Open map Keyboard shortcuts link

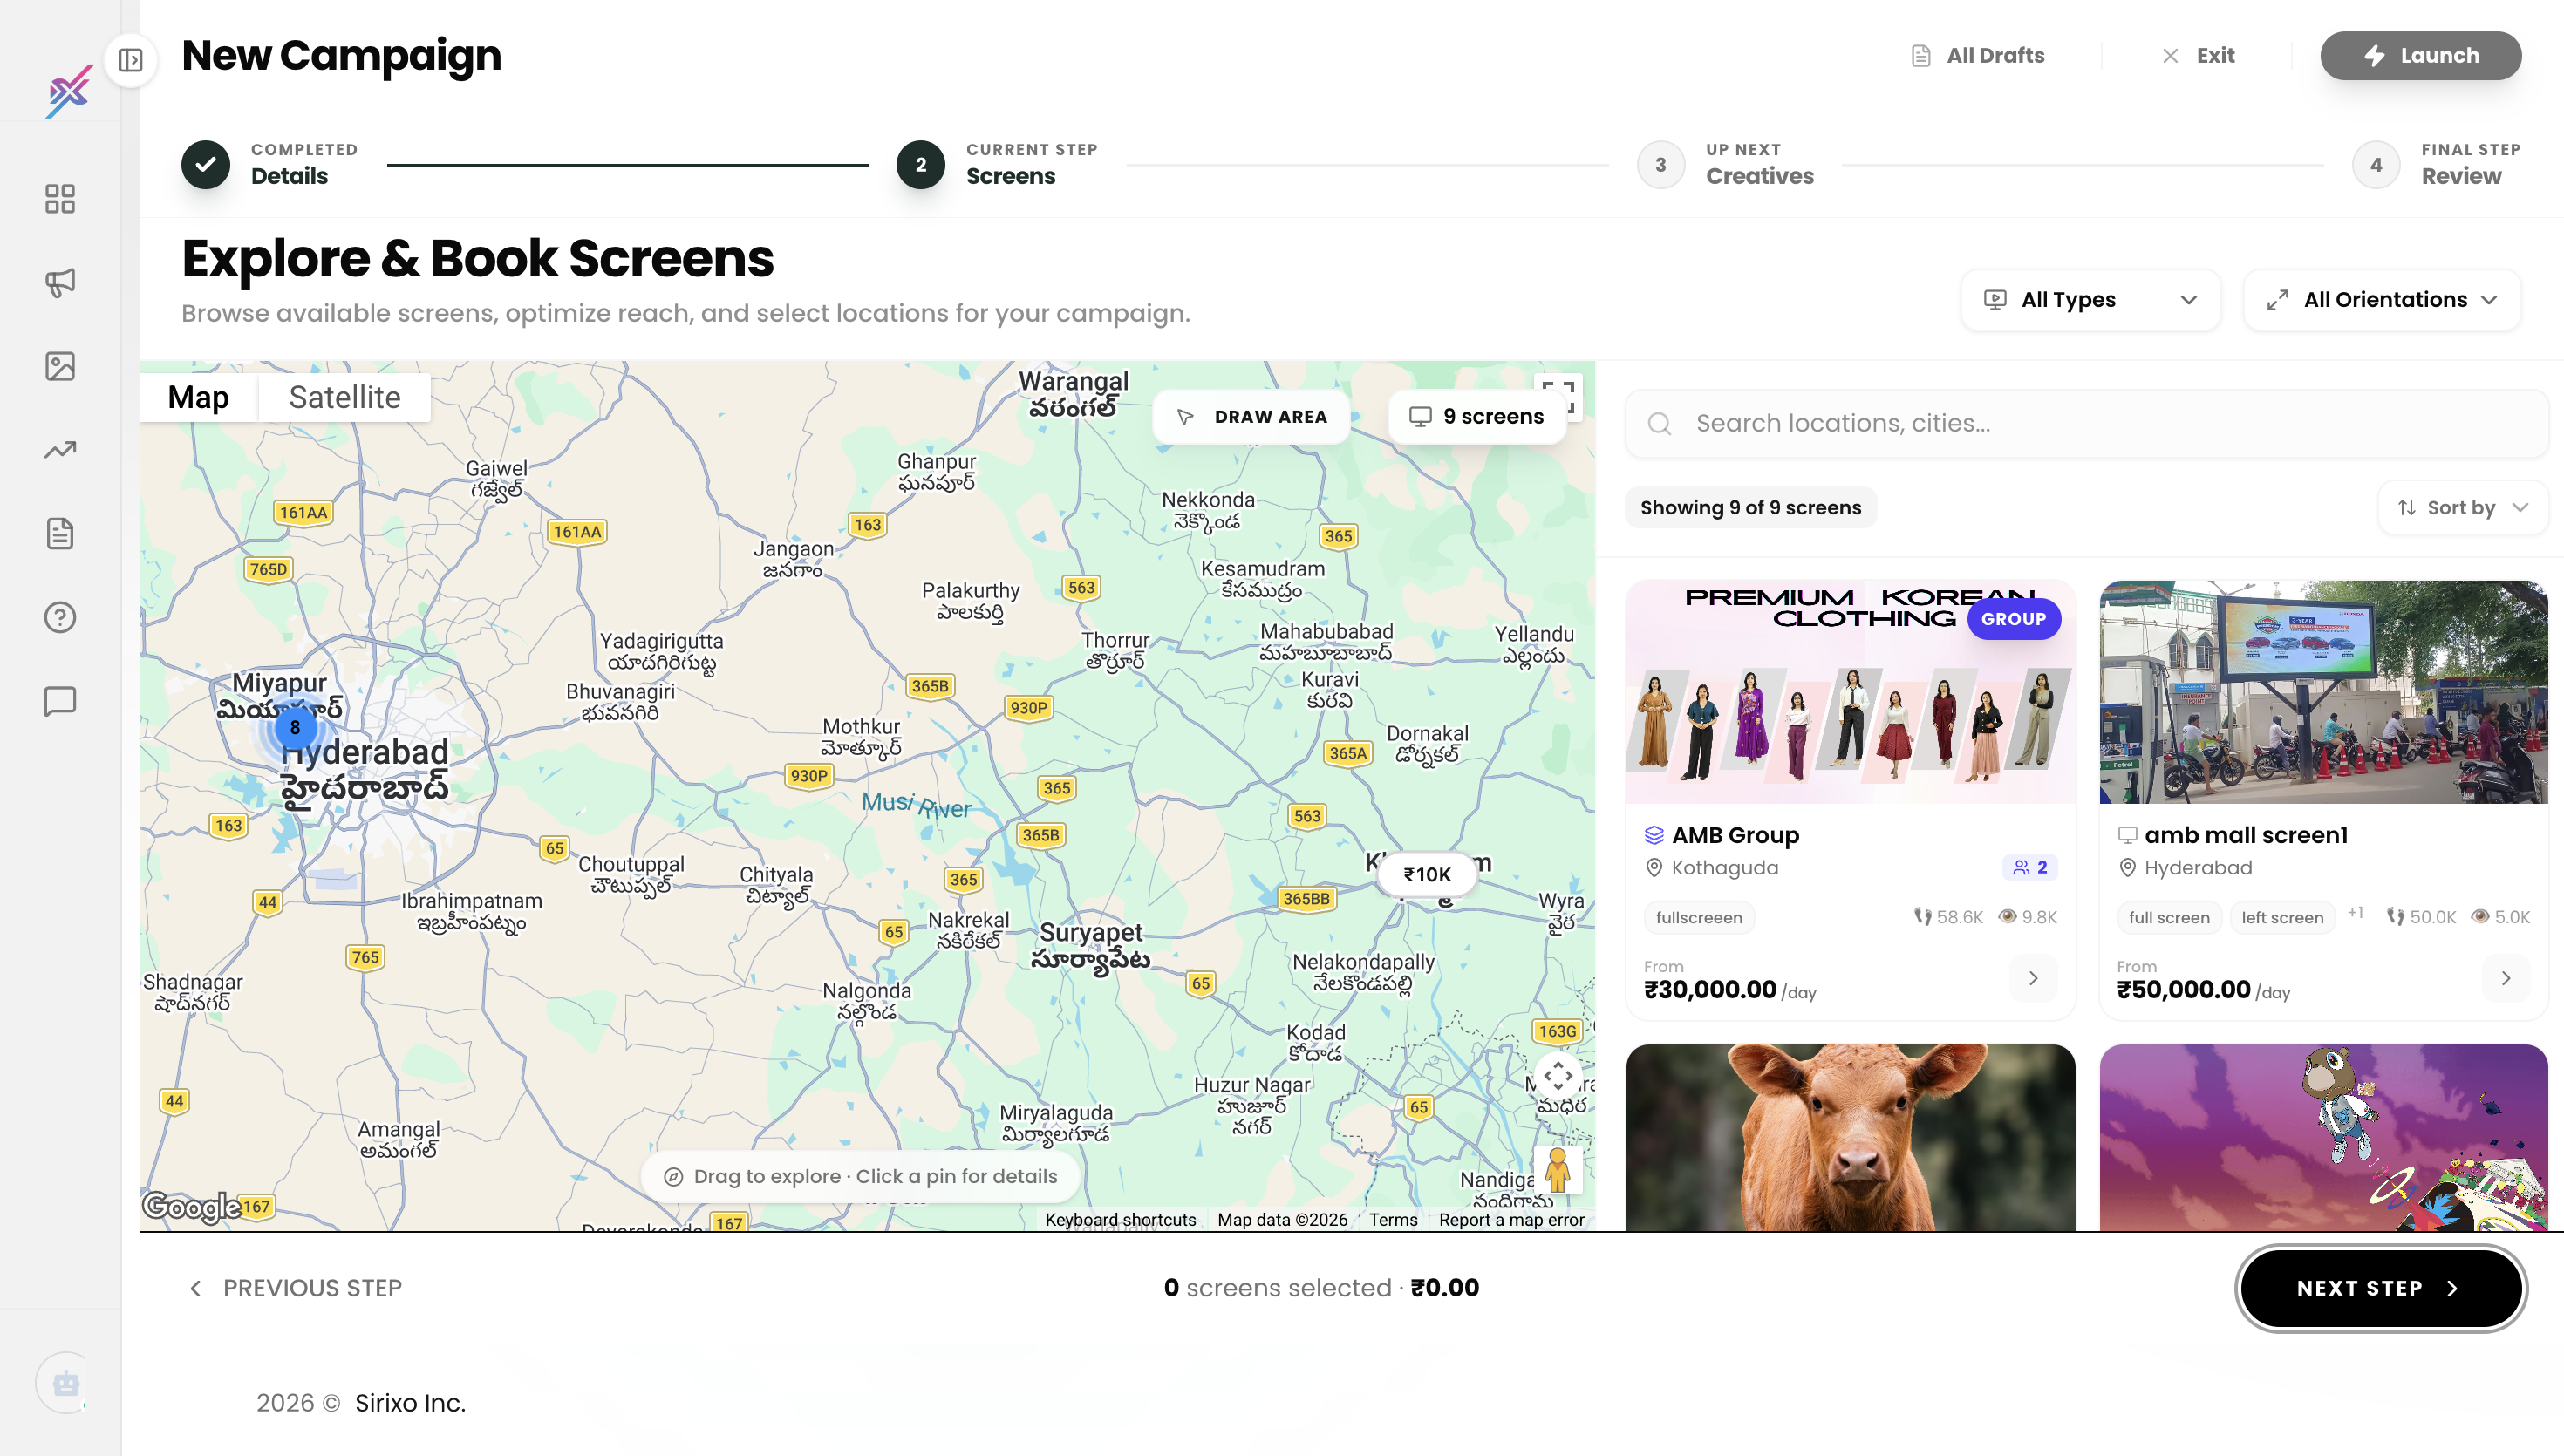tap(1120, 1220)
